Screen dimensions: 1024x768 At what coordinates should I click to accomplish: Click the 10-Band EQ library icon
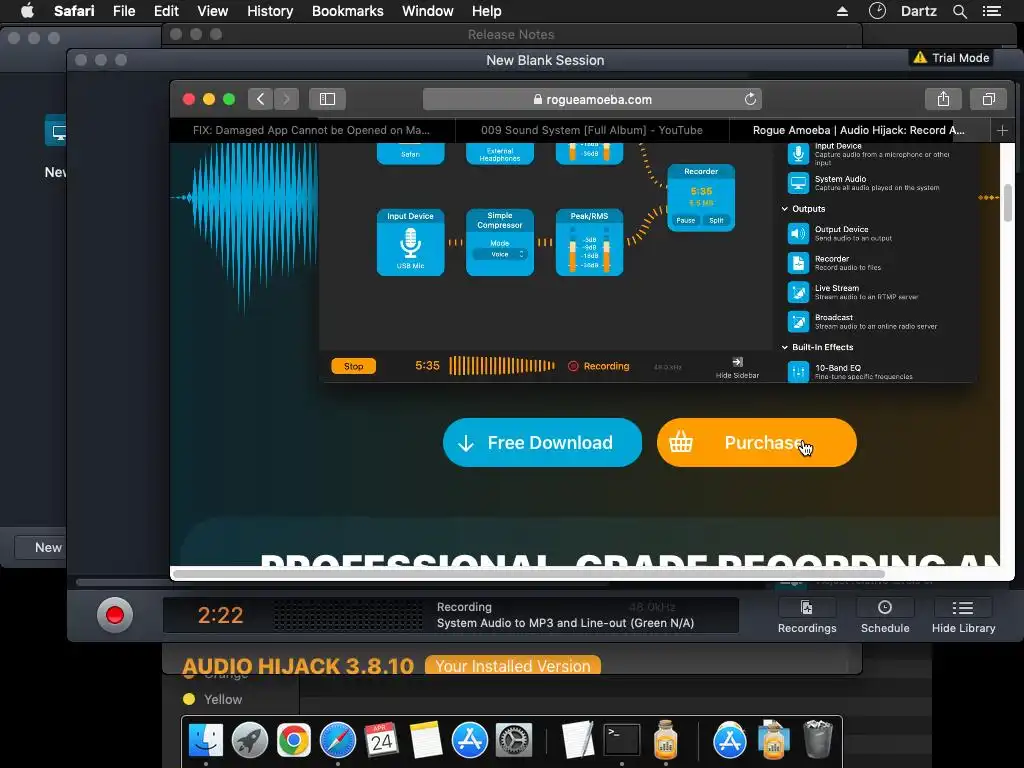click(798, 372)
